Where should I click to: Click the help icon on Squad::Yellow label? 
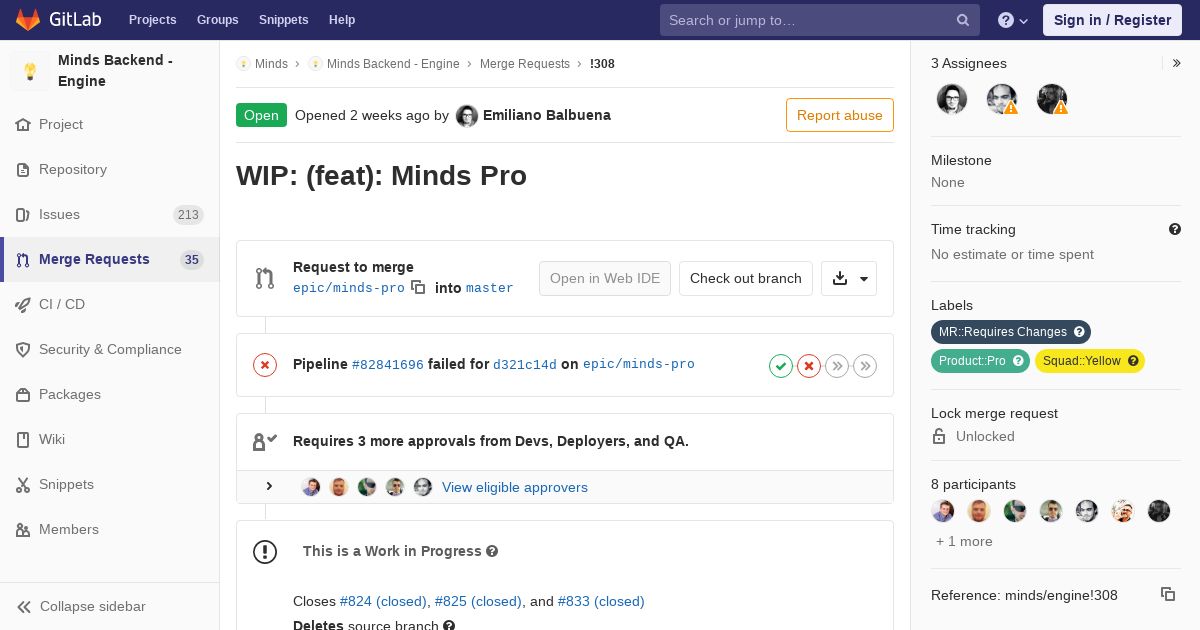(x=1133, y=361)
